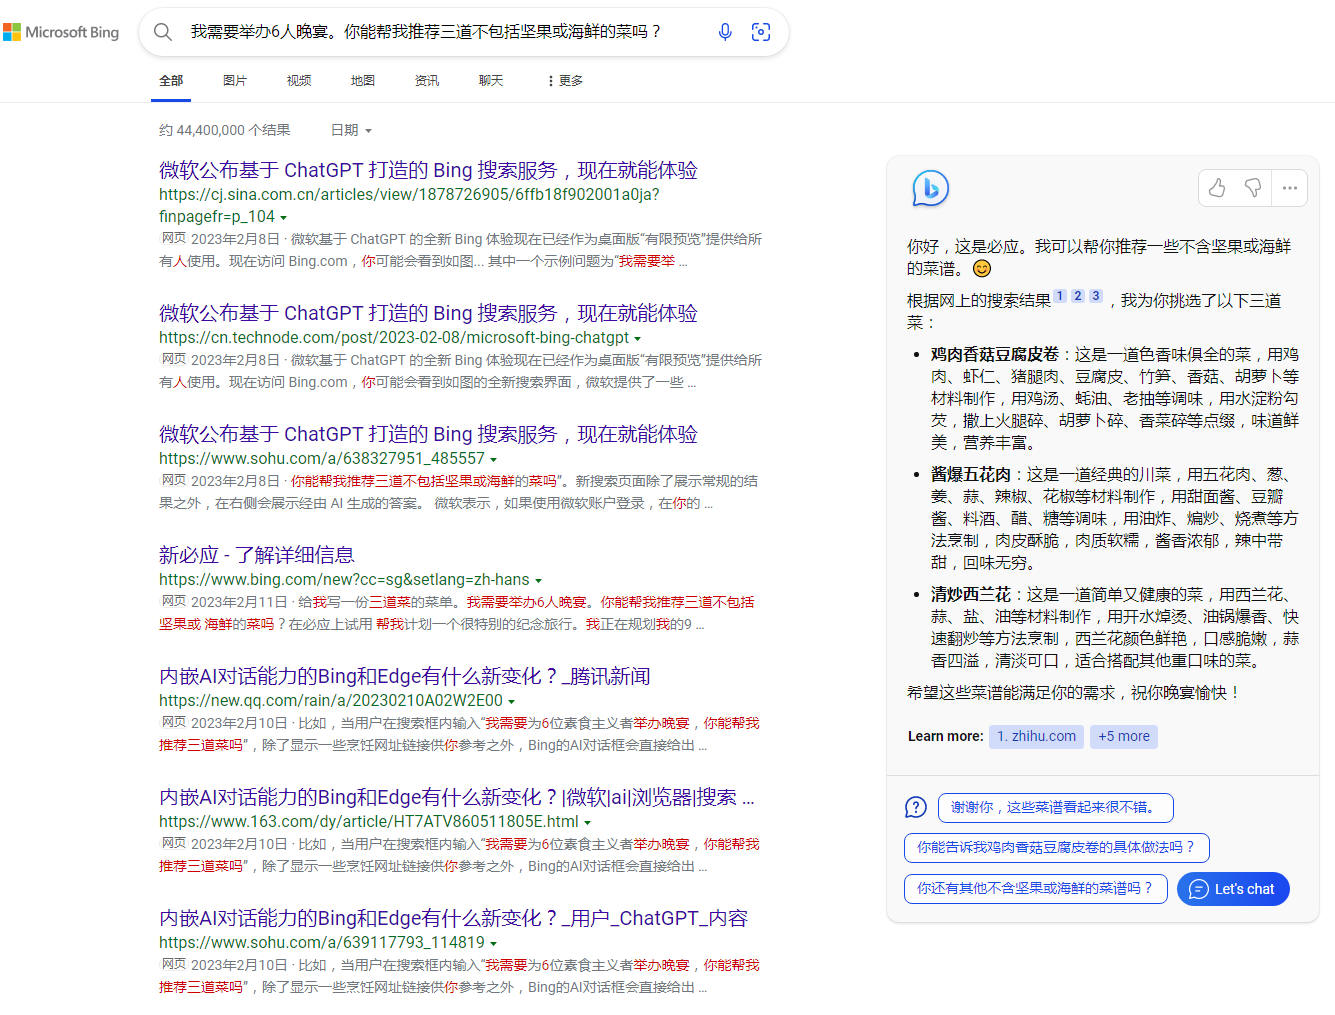Open 新必应 - 了解详细信息 result

(x=256, y=556)
